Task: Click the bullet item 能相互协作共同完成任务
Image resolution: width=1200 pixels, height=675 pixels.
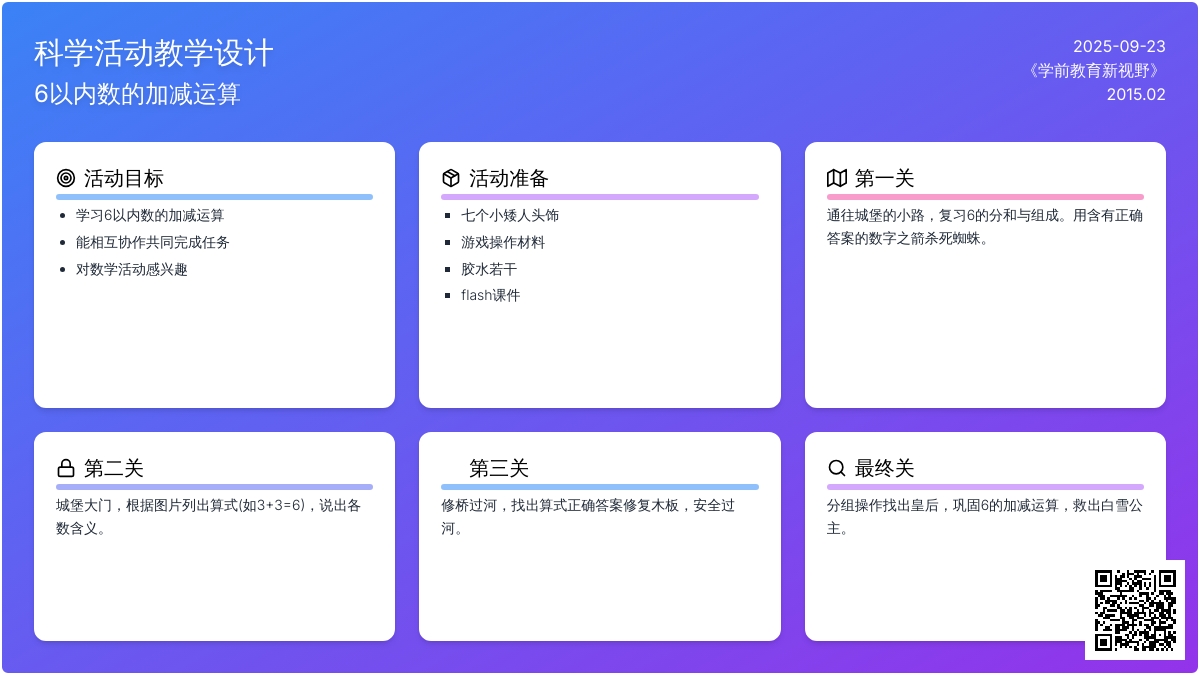Action: click(153, 242)
